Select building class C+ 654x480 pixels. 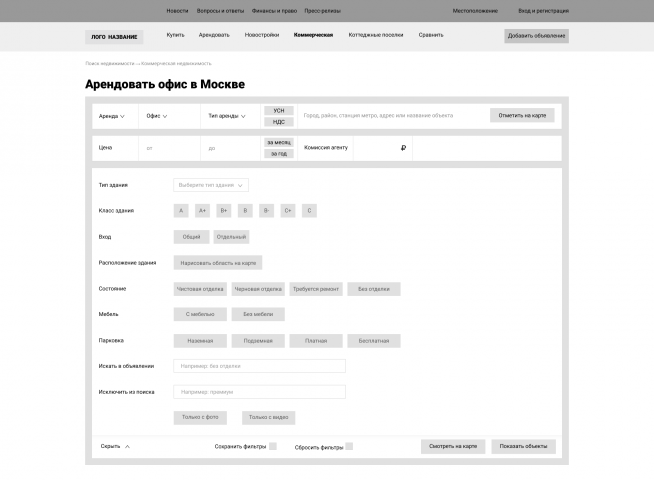click(288, 211)
